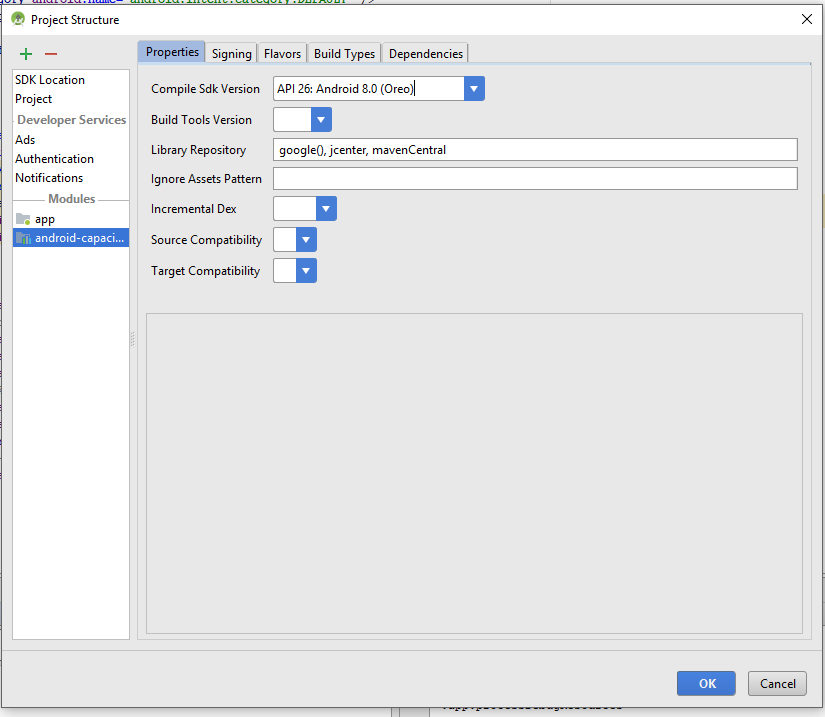Switch to the Signing tab

click(231, 52)
